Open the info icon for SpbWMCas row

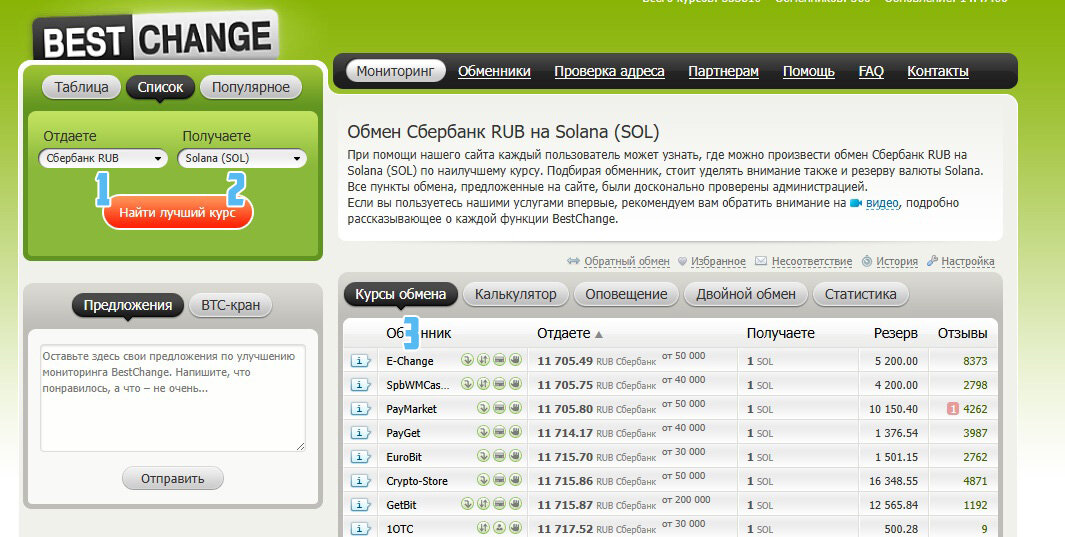360,385
